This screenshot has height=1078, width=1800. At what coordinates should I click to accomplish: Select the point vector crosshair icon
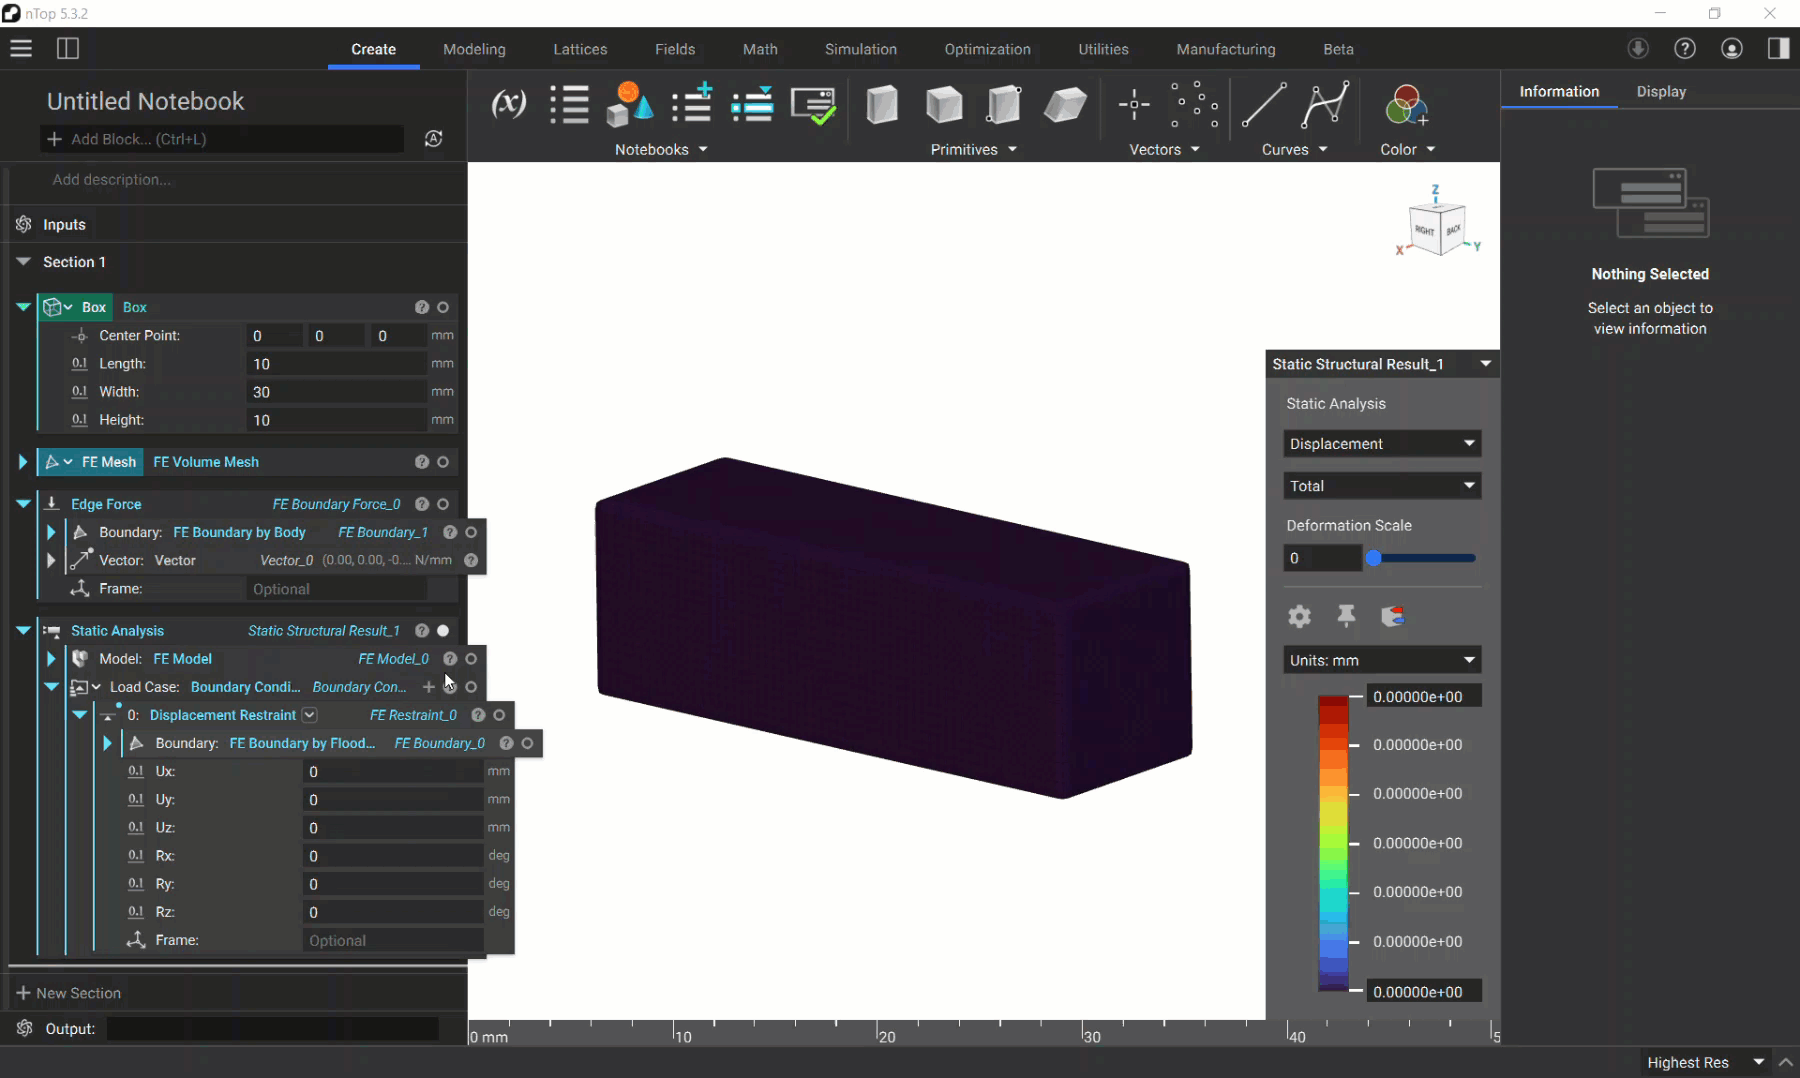click(1134, 105)
